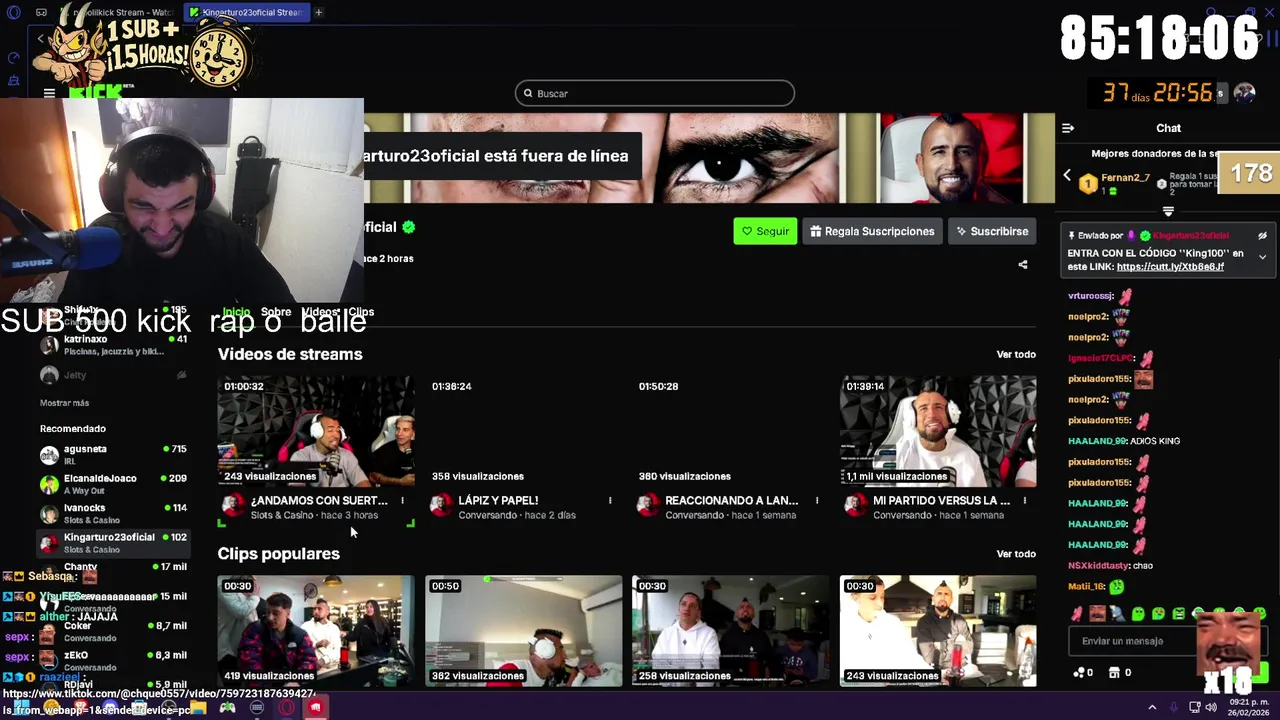Open Kick hamburger sidebar menu
Viewport: 1280px width, 720px height.
[x=49, y=93]
